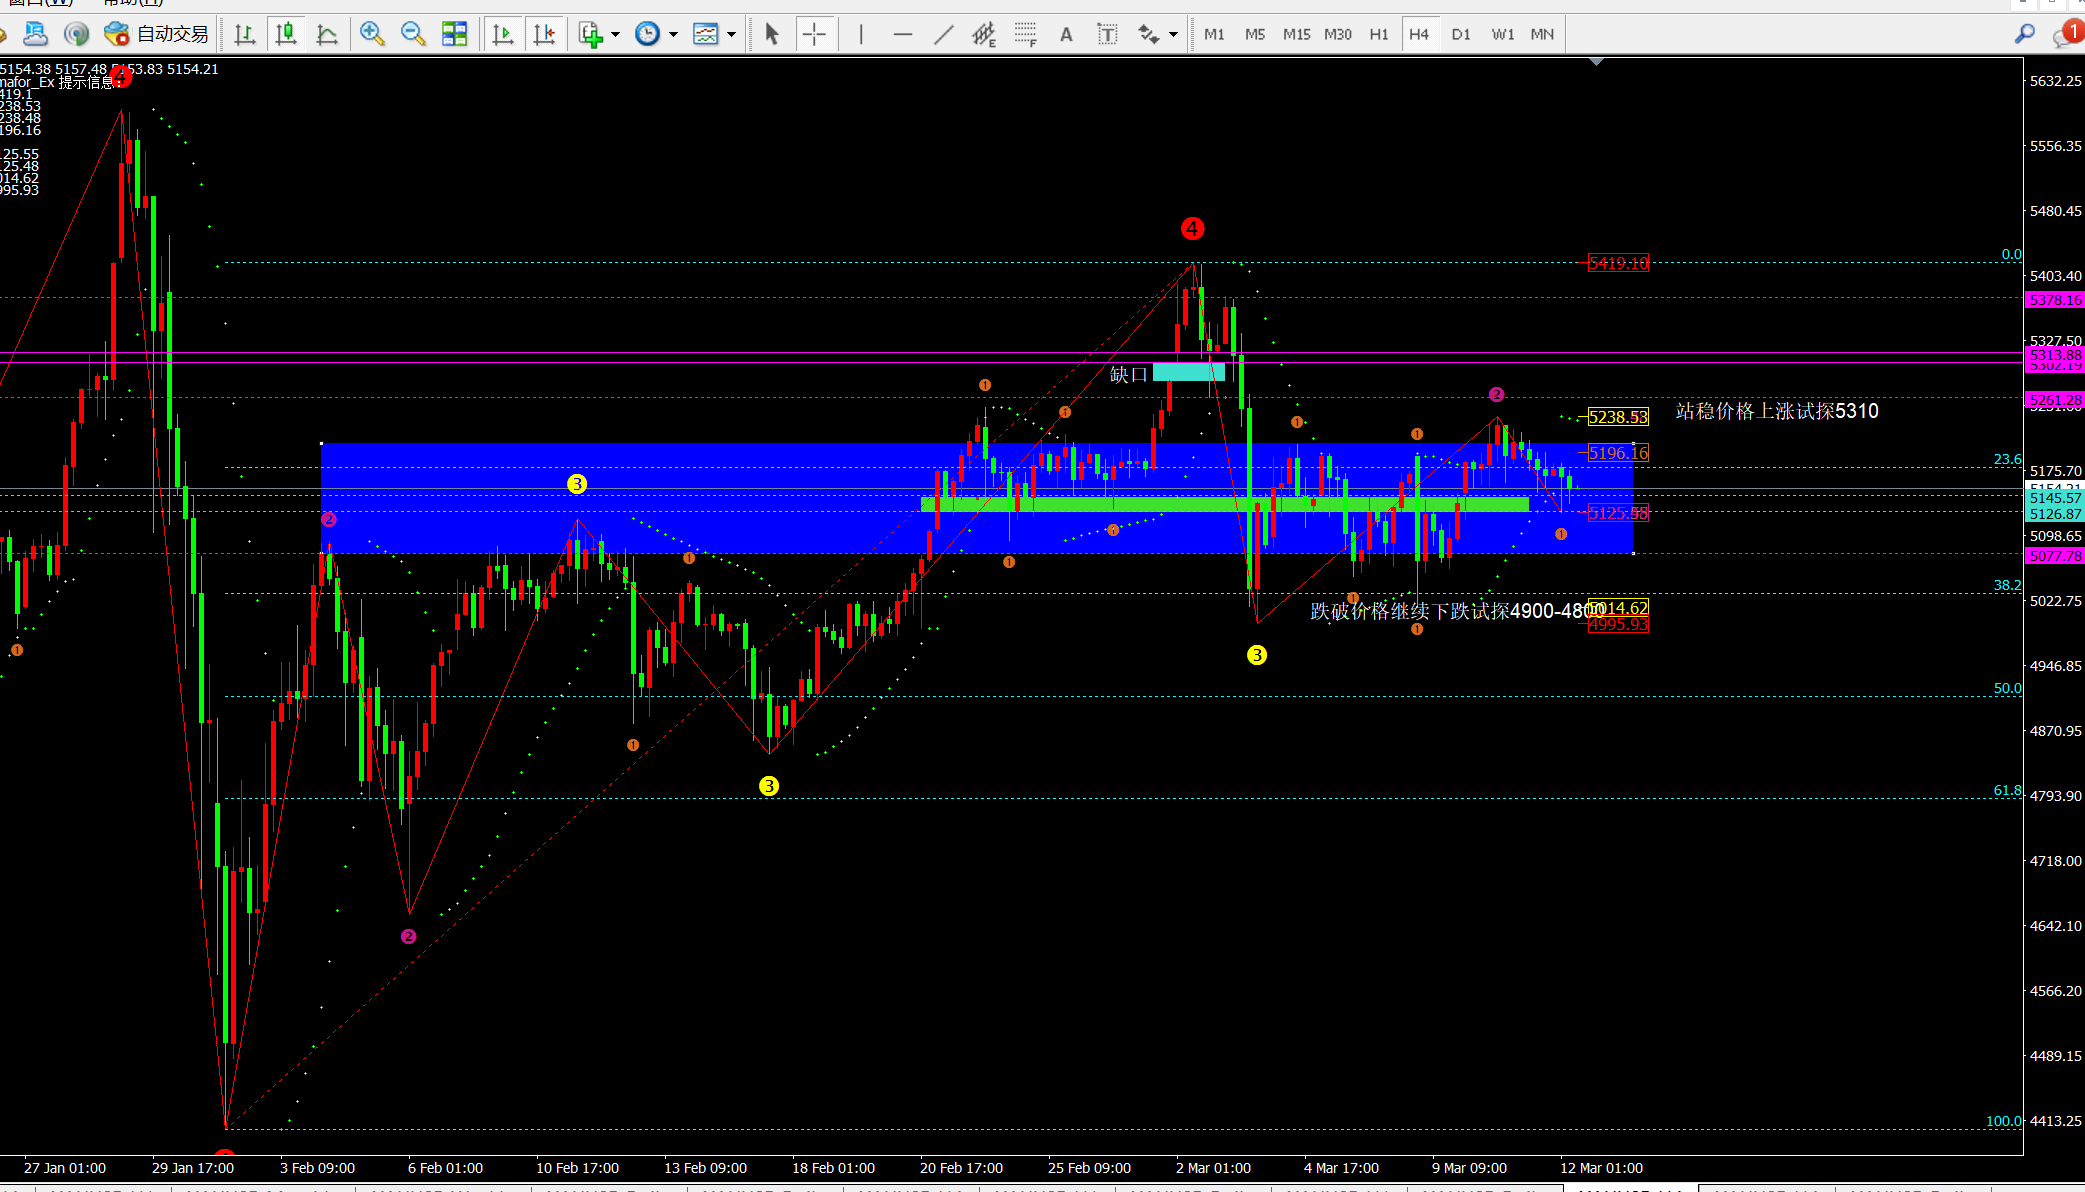Viewport: 2085px width, 1192px height.
Task: Switch to the D1 timeframe
Action: [1461, 34]
